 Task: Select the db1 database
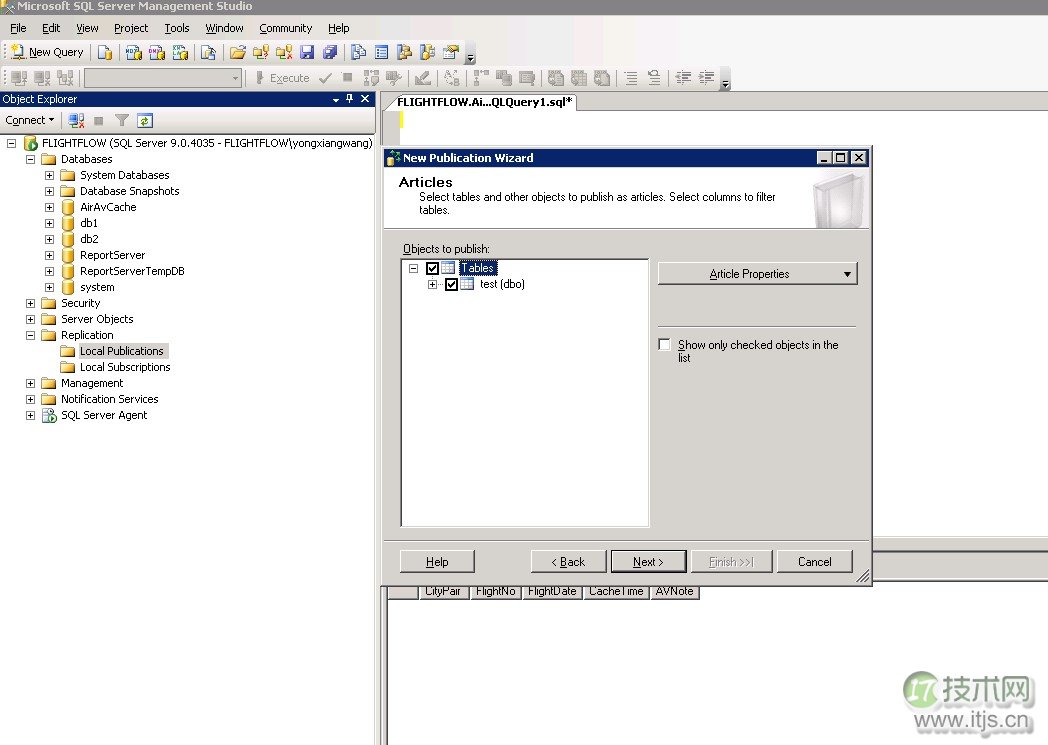coord(89,223)
